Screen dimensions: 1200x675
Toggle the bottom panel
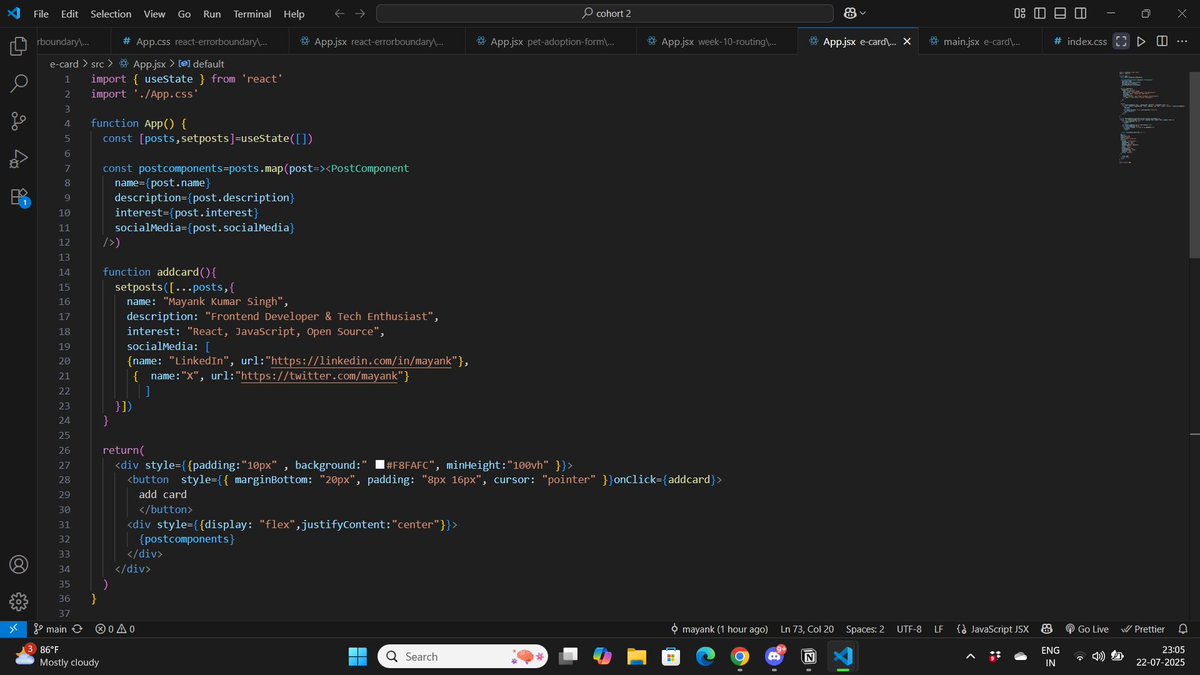tap(1060, 13)
